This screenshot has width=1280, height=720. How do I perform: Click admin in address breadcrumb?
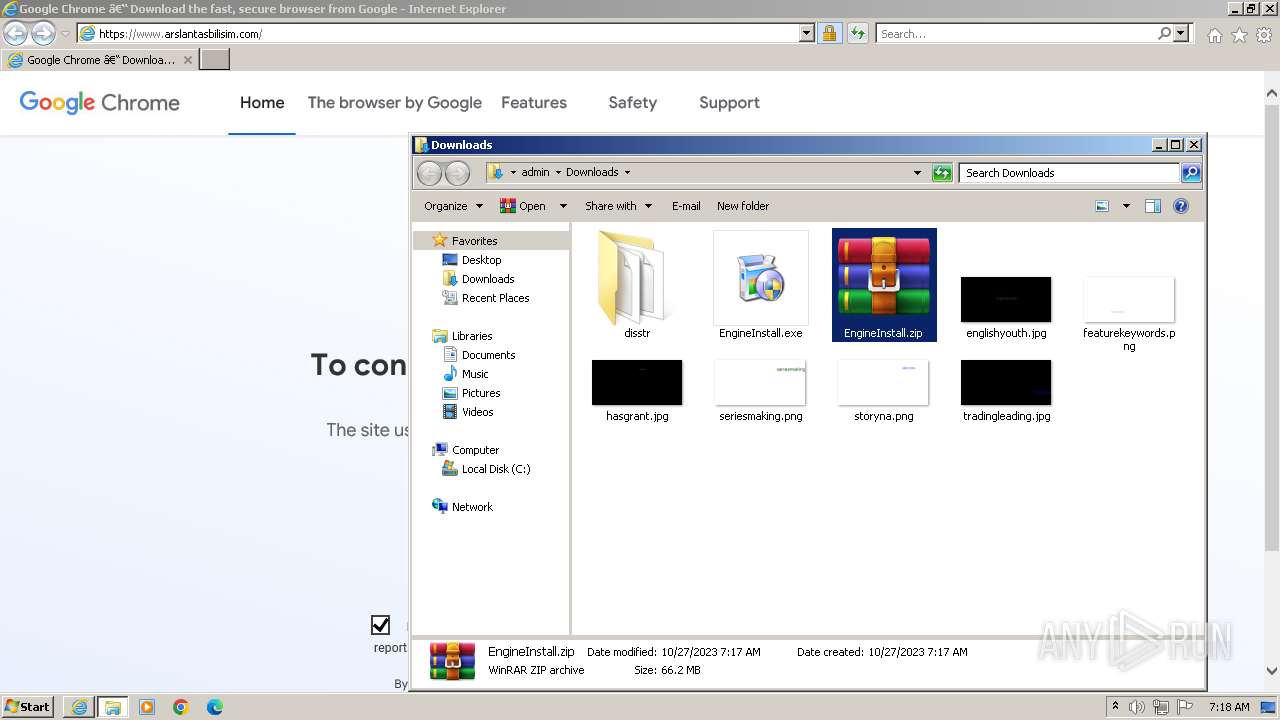click(x=535, y=172)
